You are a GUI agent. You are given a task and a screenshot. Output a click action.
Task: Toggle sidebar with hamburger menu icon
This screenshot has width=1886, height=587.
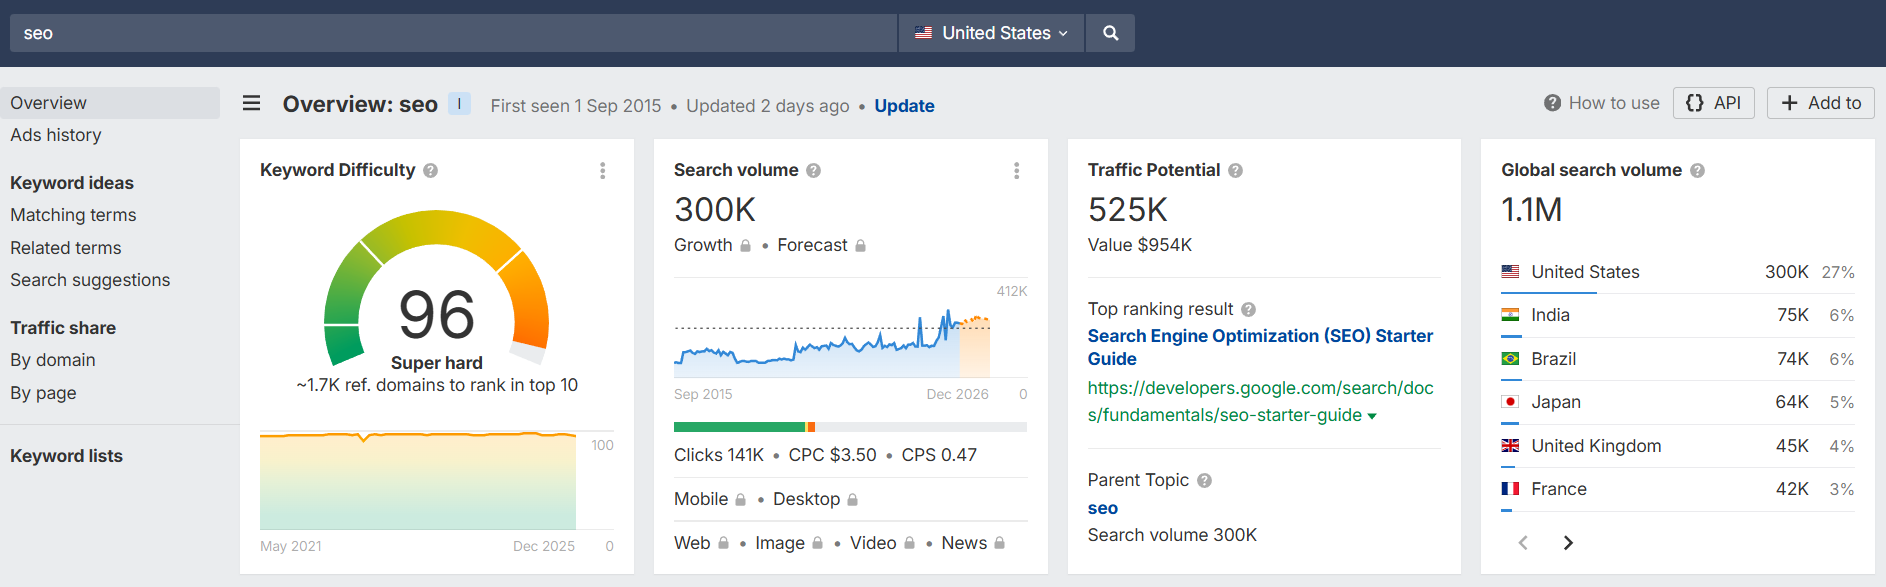tap(252, 103)
